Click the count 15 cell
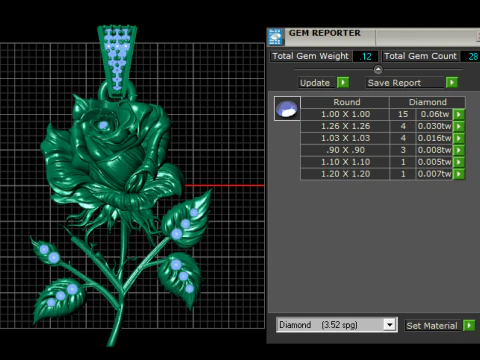Viewport: 480px width, 360px height. tap(403, 114)
